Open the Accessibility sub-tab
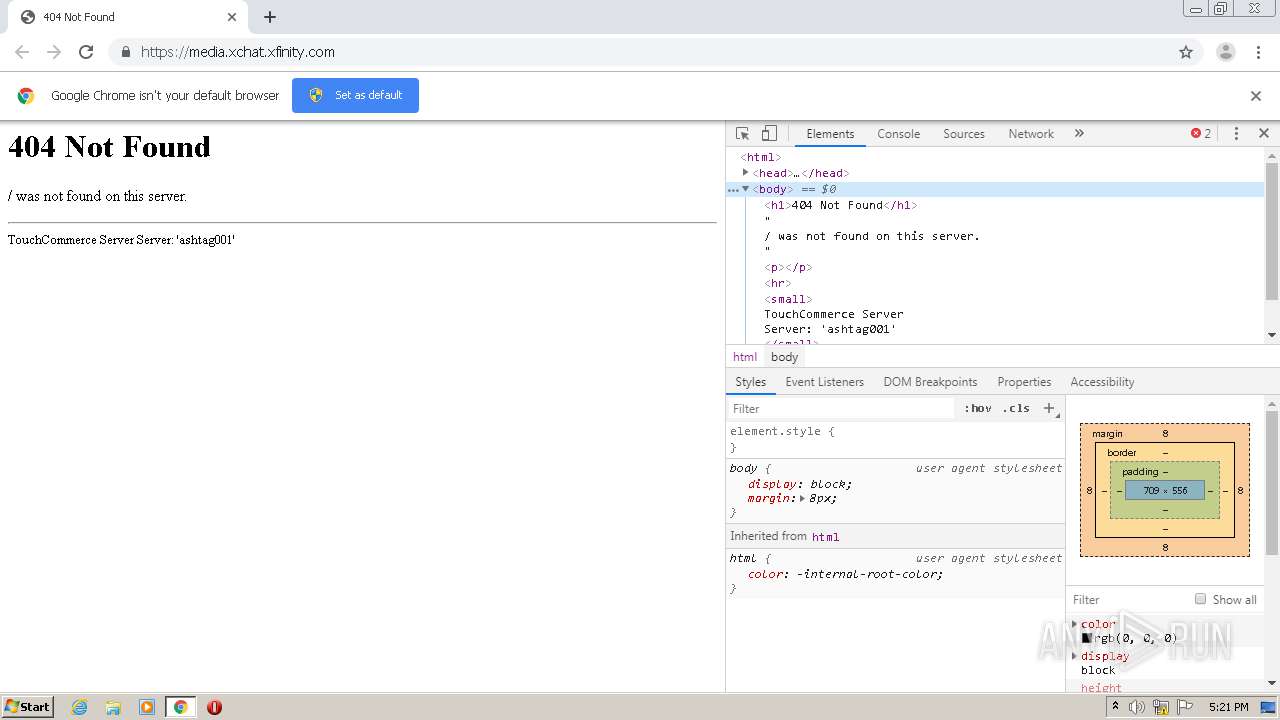 tap(1102, 382)
